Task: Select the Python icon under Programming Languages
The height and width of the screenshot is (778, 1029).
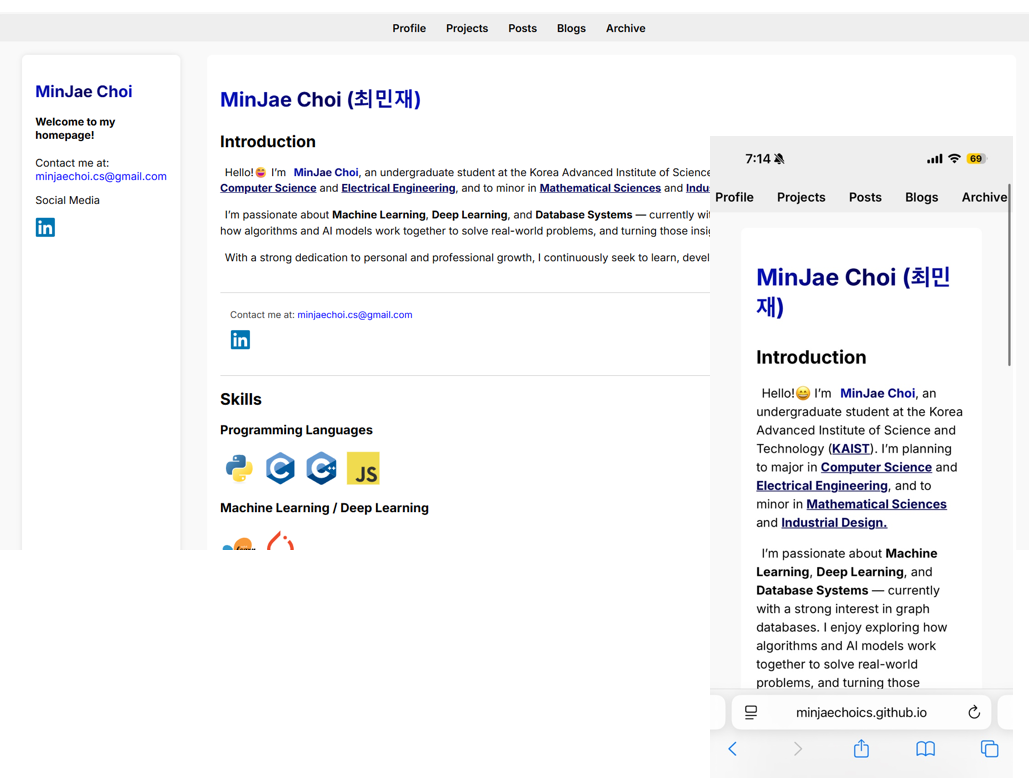Action: click(239, 468)
